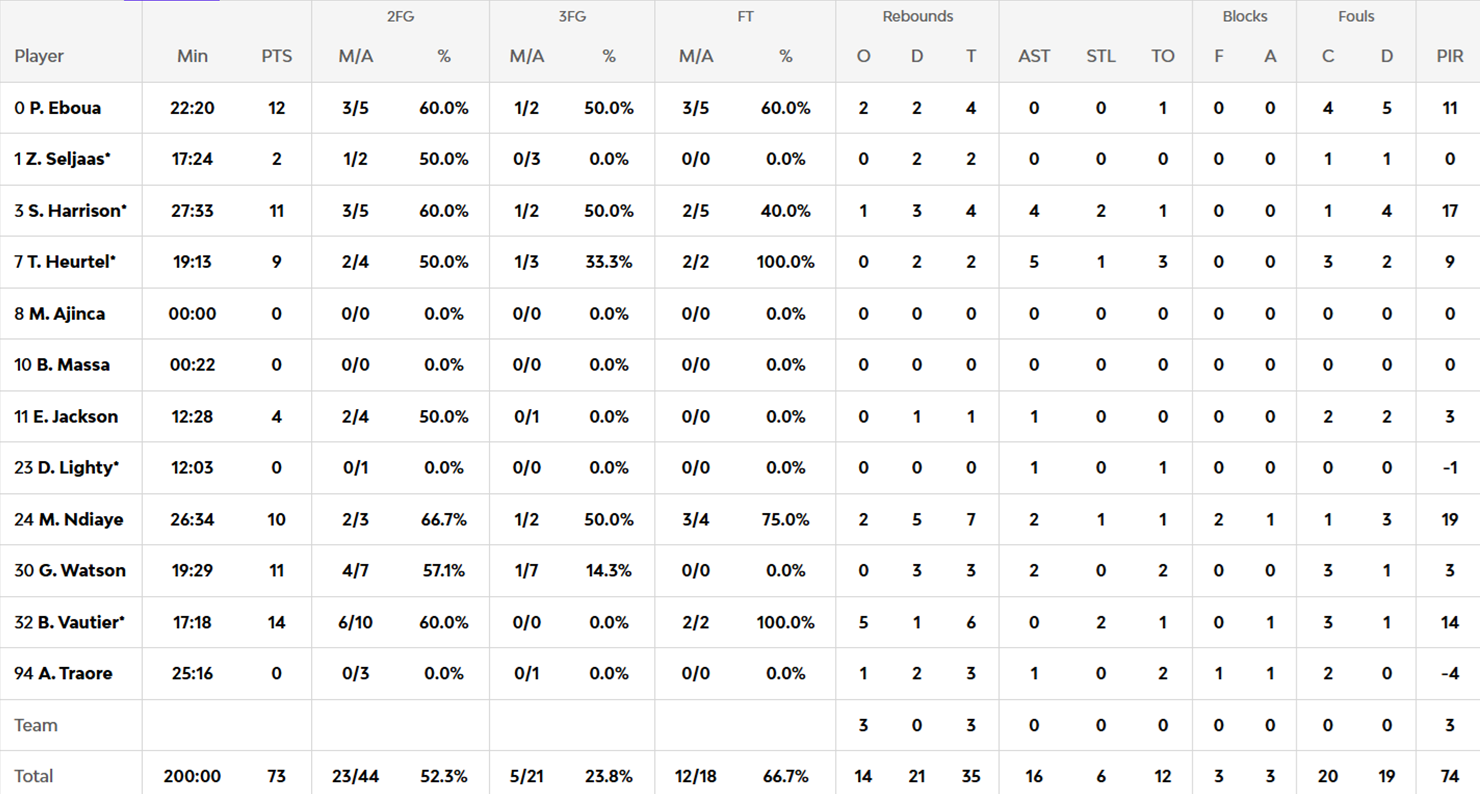Click the AST column header
Viewport: 1480px width, 794px height.
tap(1034, 56)
